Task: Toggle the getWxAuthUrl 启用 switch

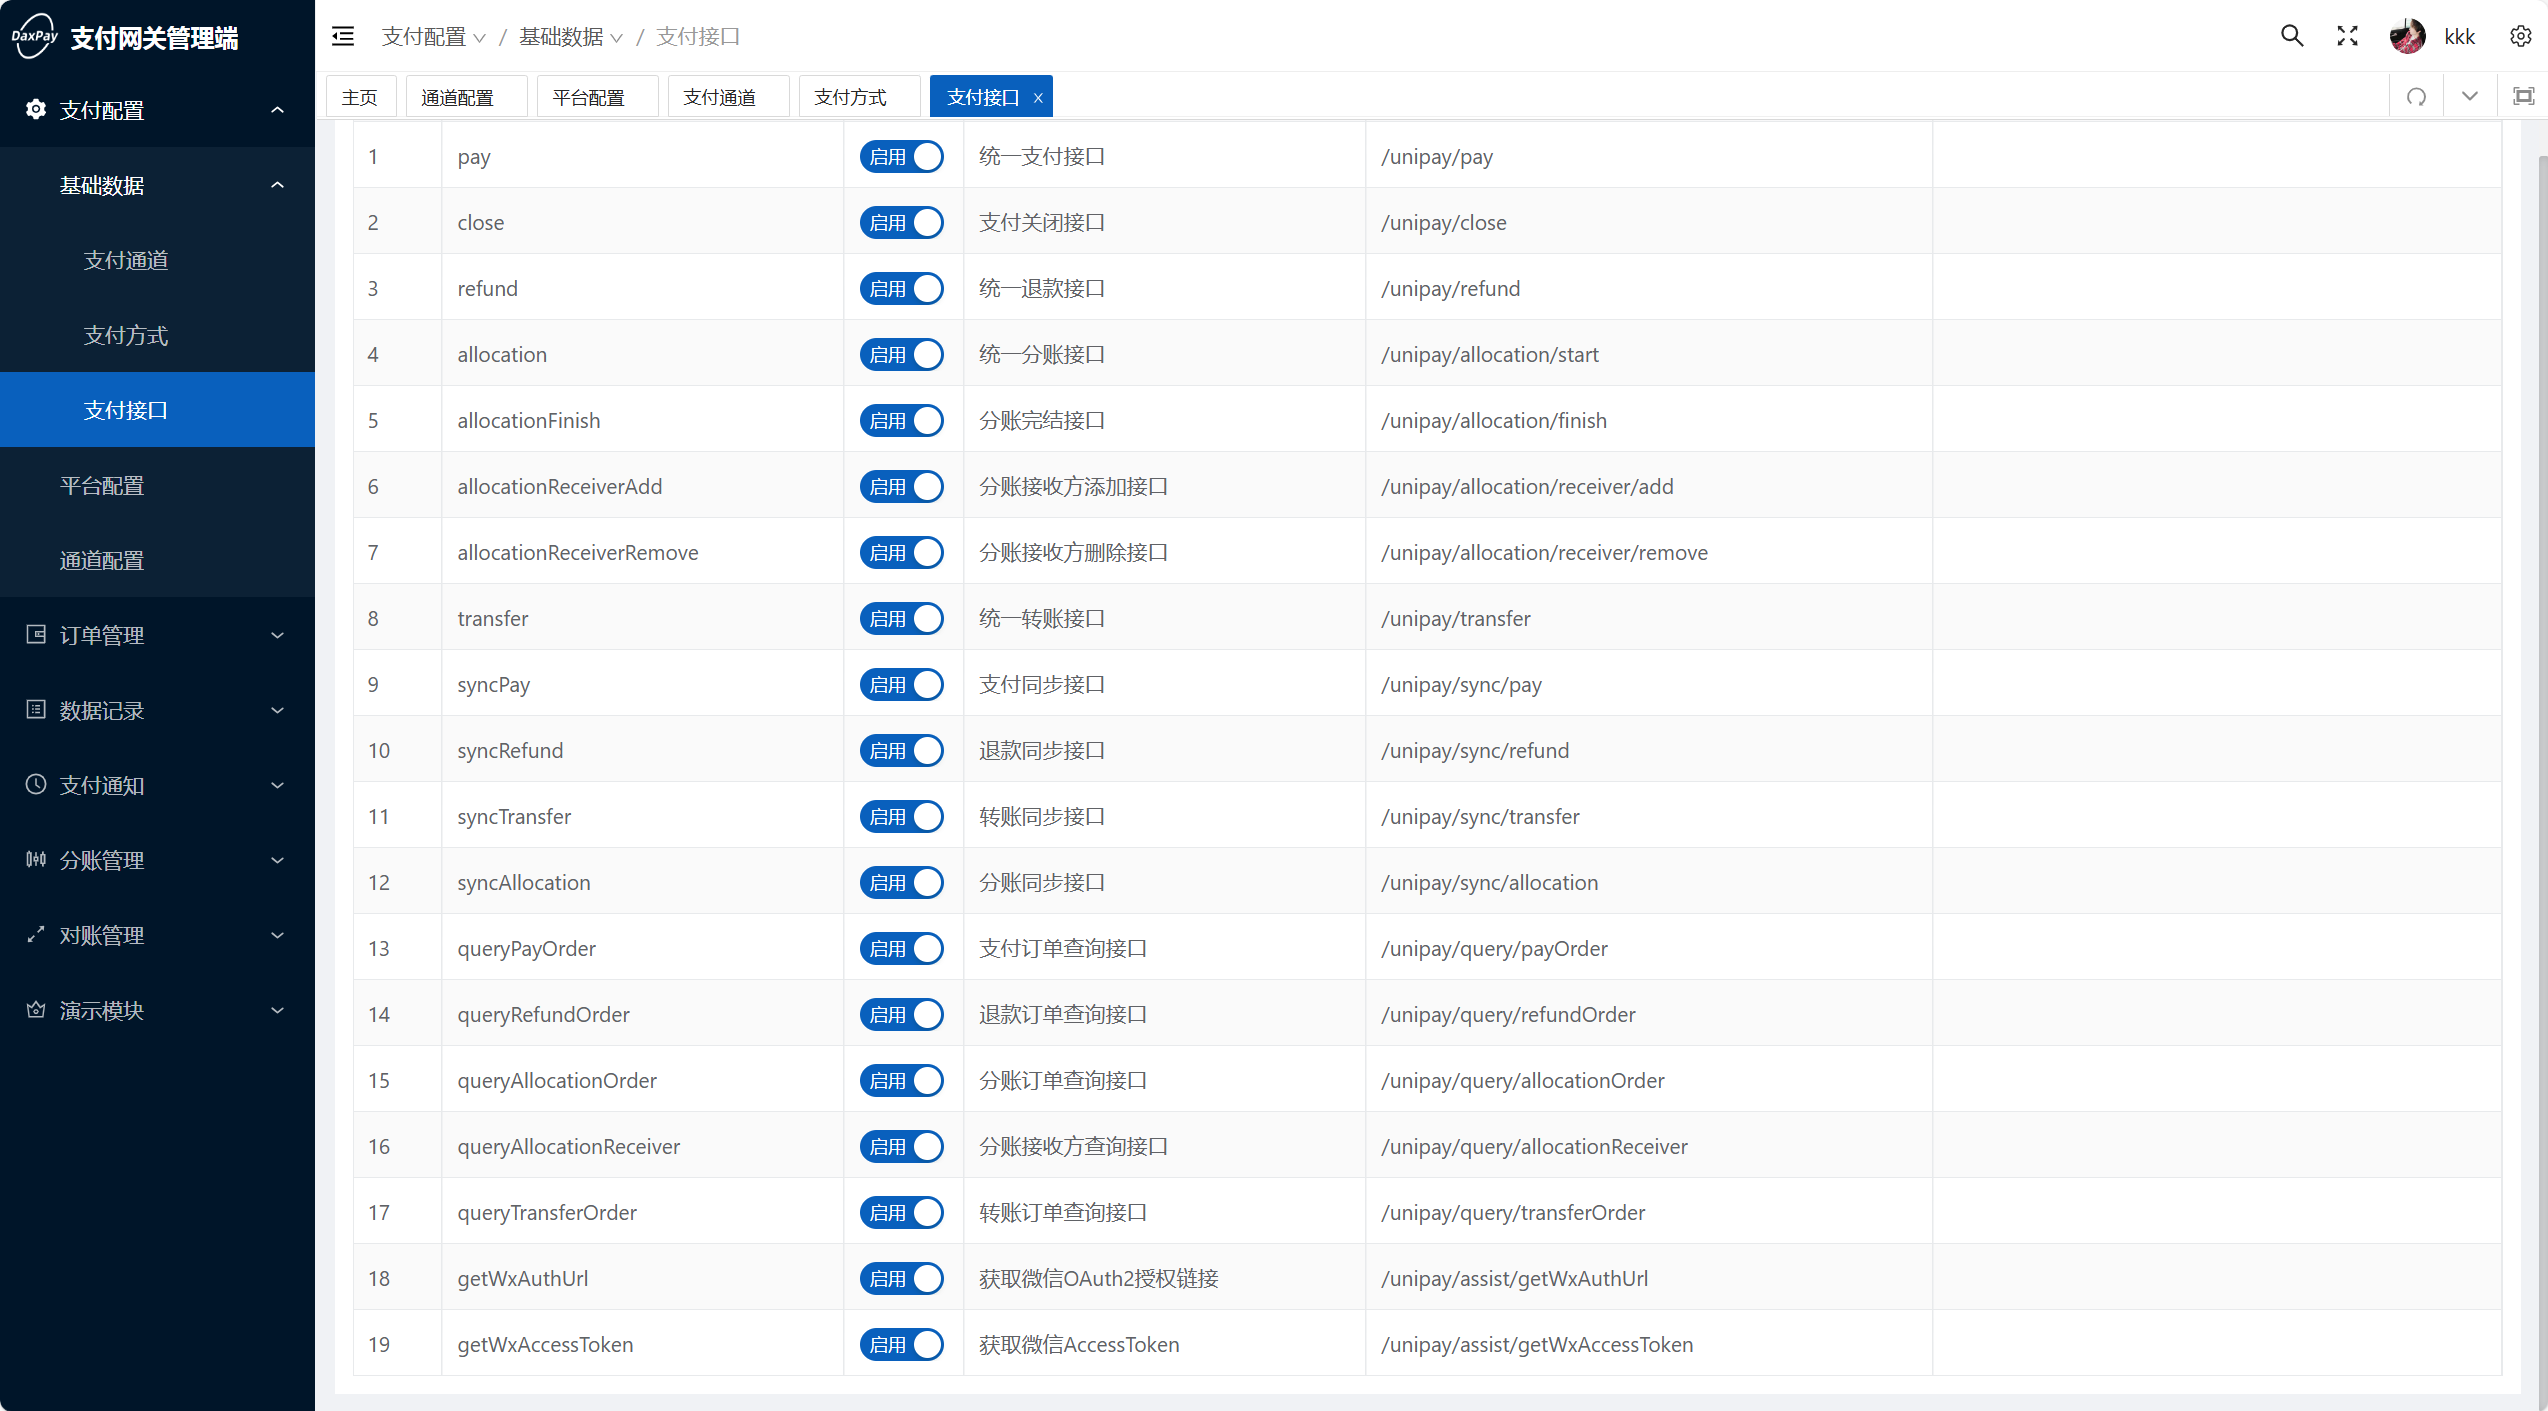Action: [x=902, y=1279]
